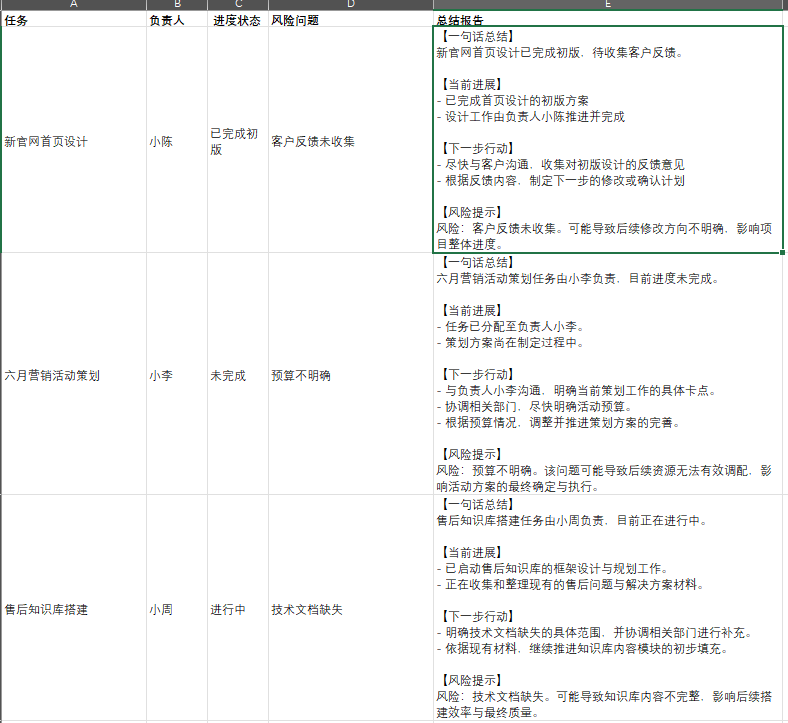788x723 pixels.
Task: Select the 小陈 owner cell
Action: click(177, 140)
